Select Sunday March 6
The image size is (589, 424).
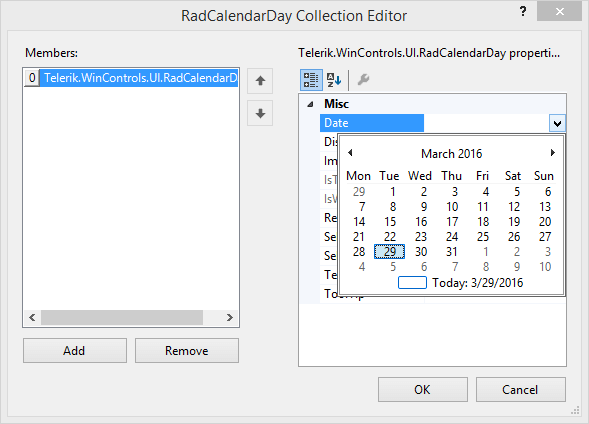548,192
